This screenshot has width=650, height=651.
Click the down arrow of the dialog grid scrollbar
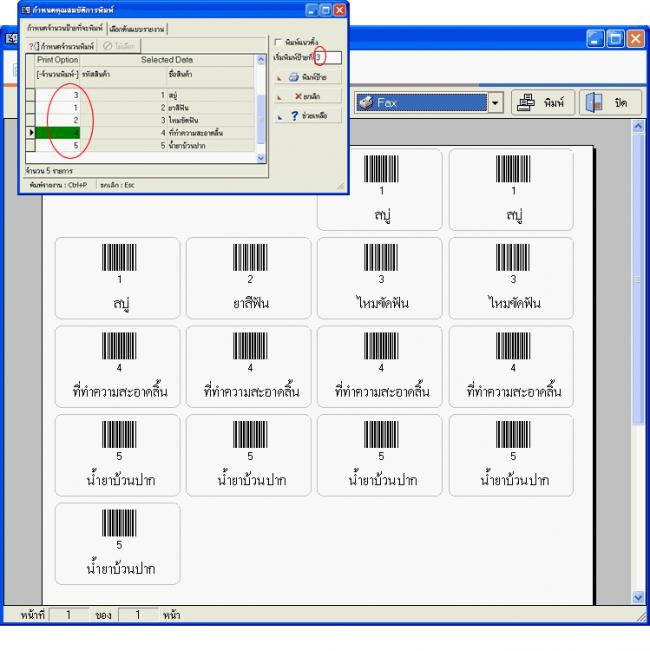(261, 158)
